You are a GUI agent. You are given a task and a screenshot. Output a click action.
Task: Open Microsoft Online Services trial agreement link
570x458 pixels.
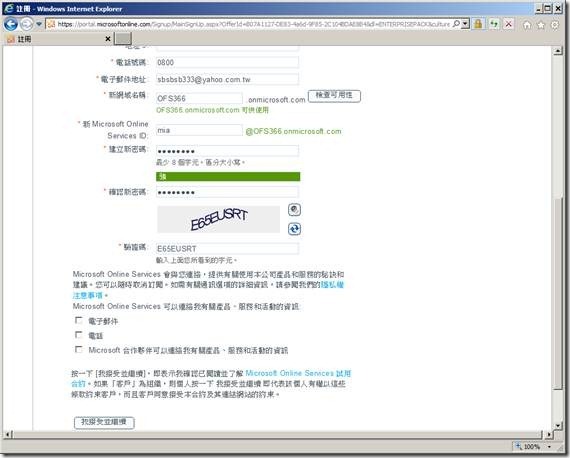298,373
